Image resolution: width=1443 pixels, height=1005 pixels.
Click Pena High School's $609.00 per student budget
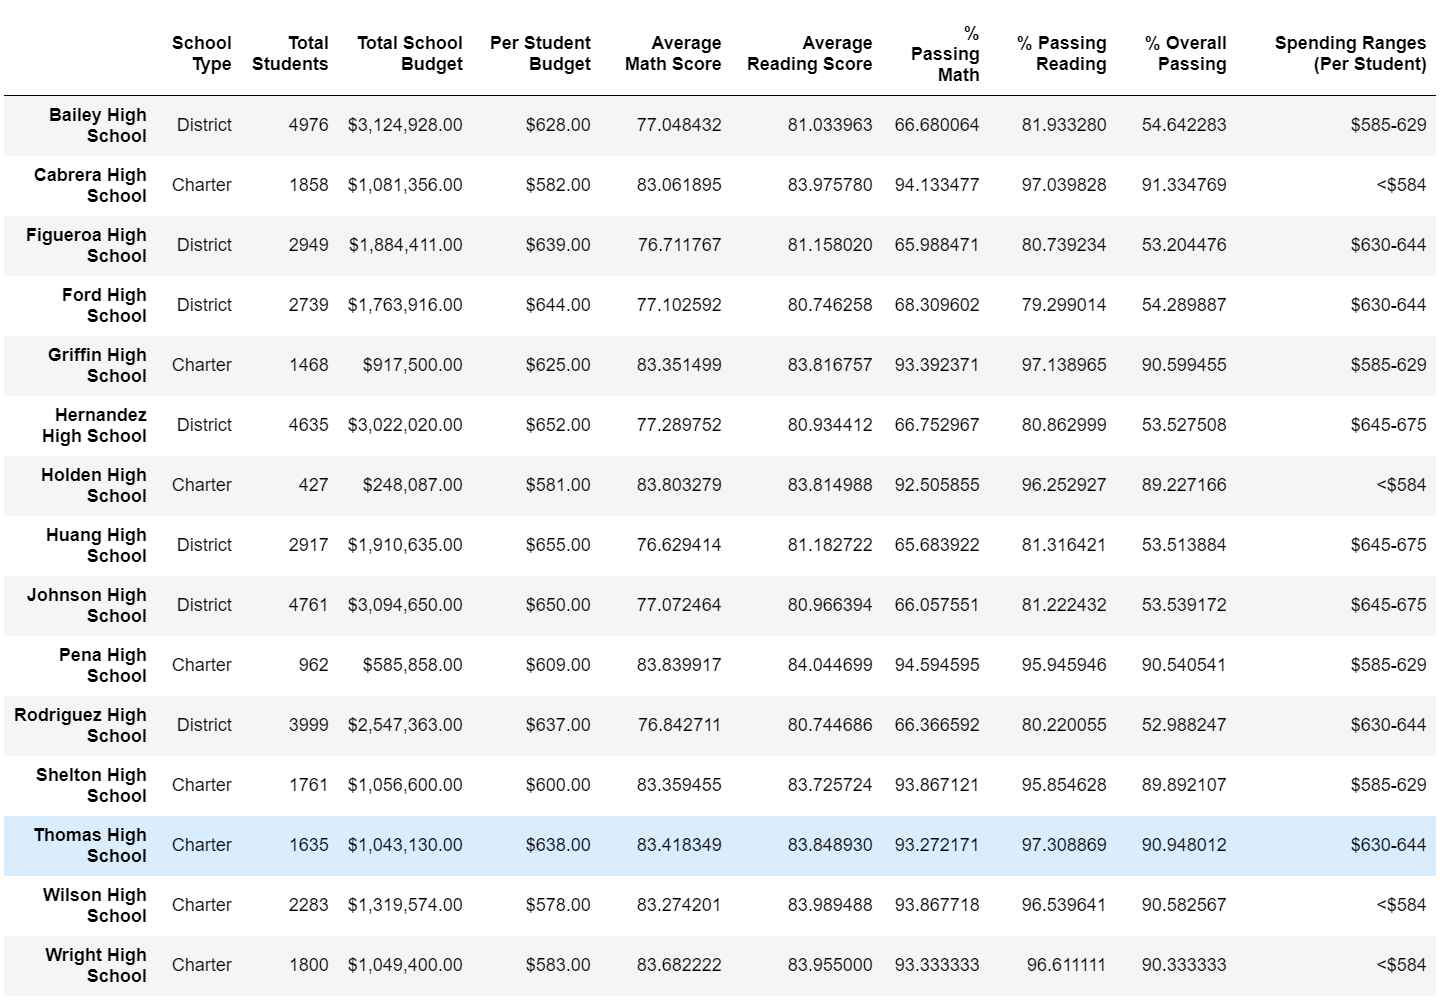(x=558, y=665)
